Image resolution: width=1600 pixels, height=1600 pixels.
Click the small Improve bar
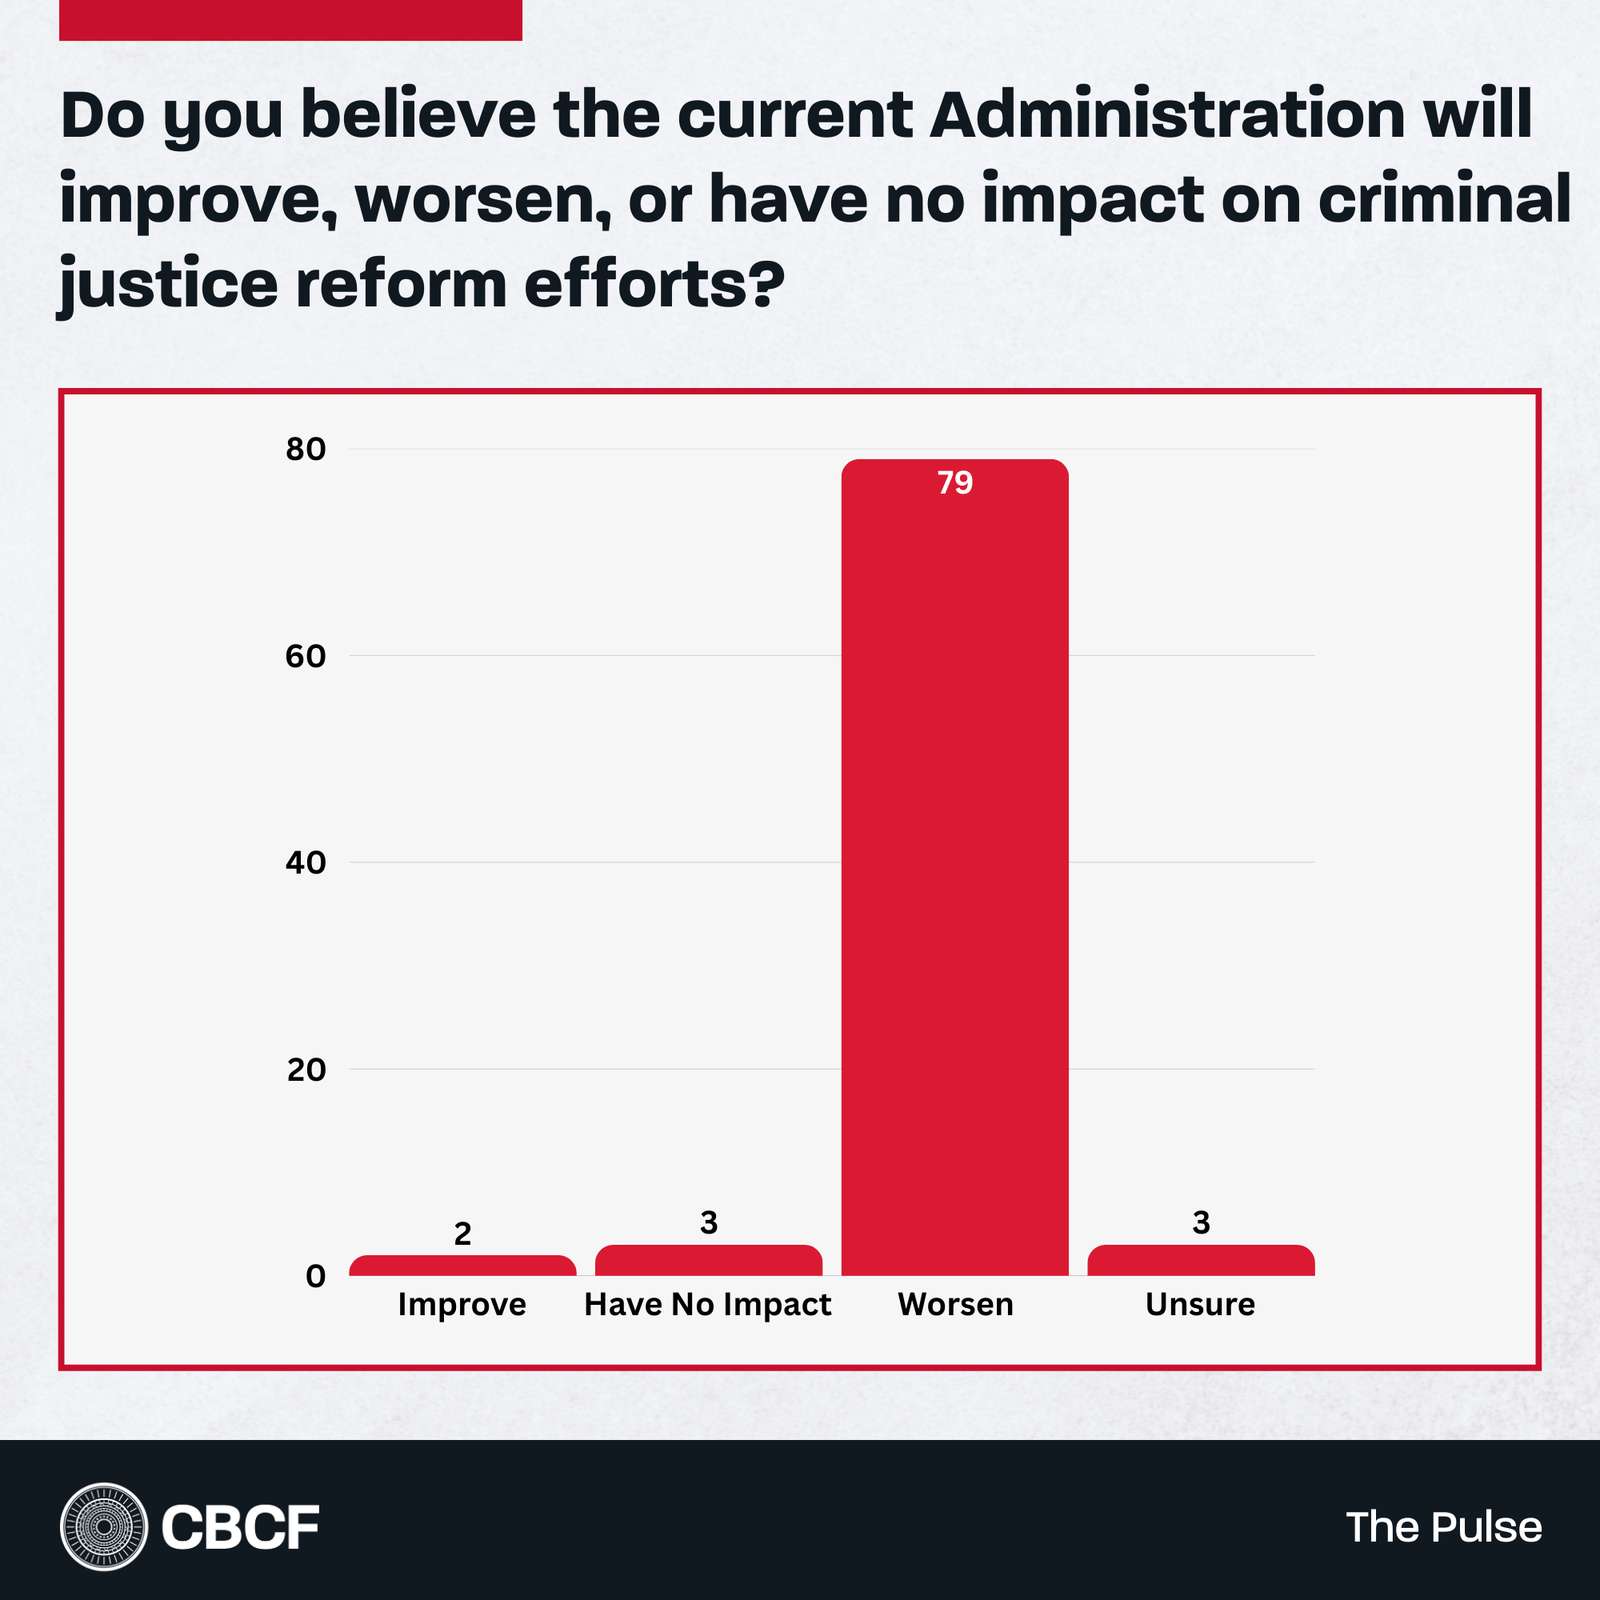[x=462, y=1266]
